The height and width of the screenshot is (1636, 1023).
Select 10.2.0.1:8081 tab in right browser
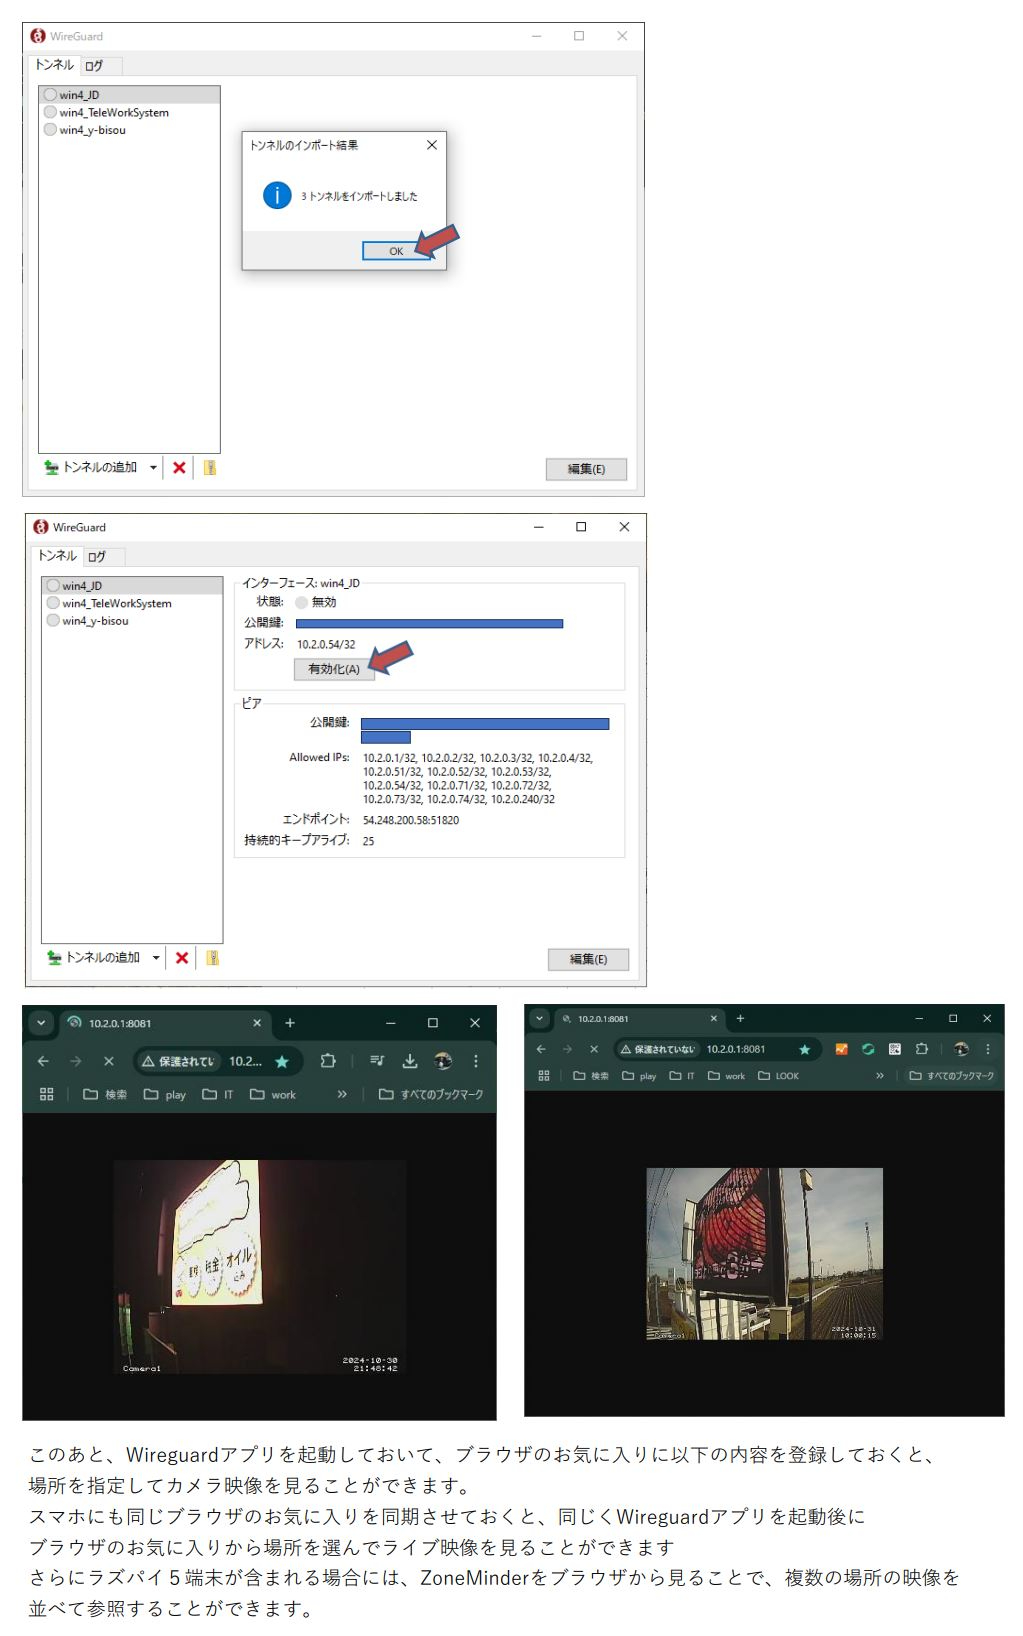click(x=640, y=1018)
